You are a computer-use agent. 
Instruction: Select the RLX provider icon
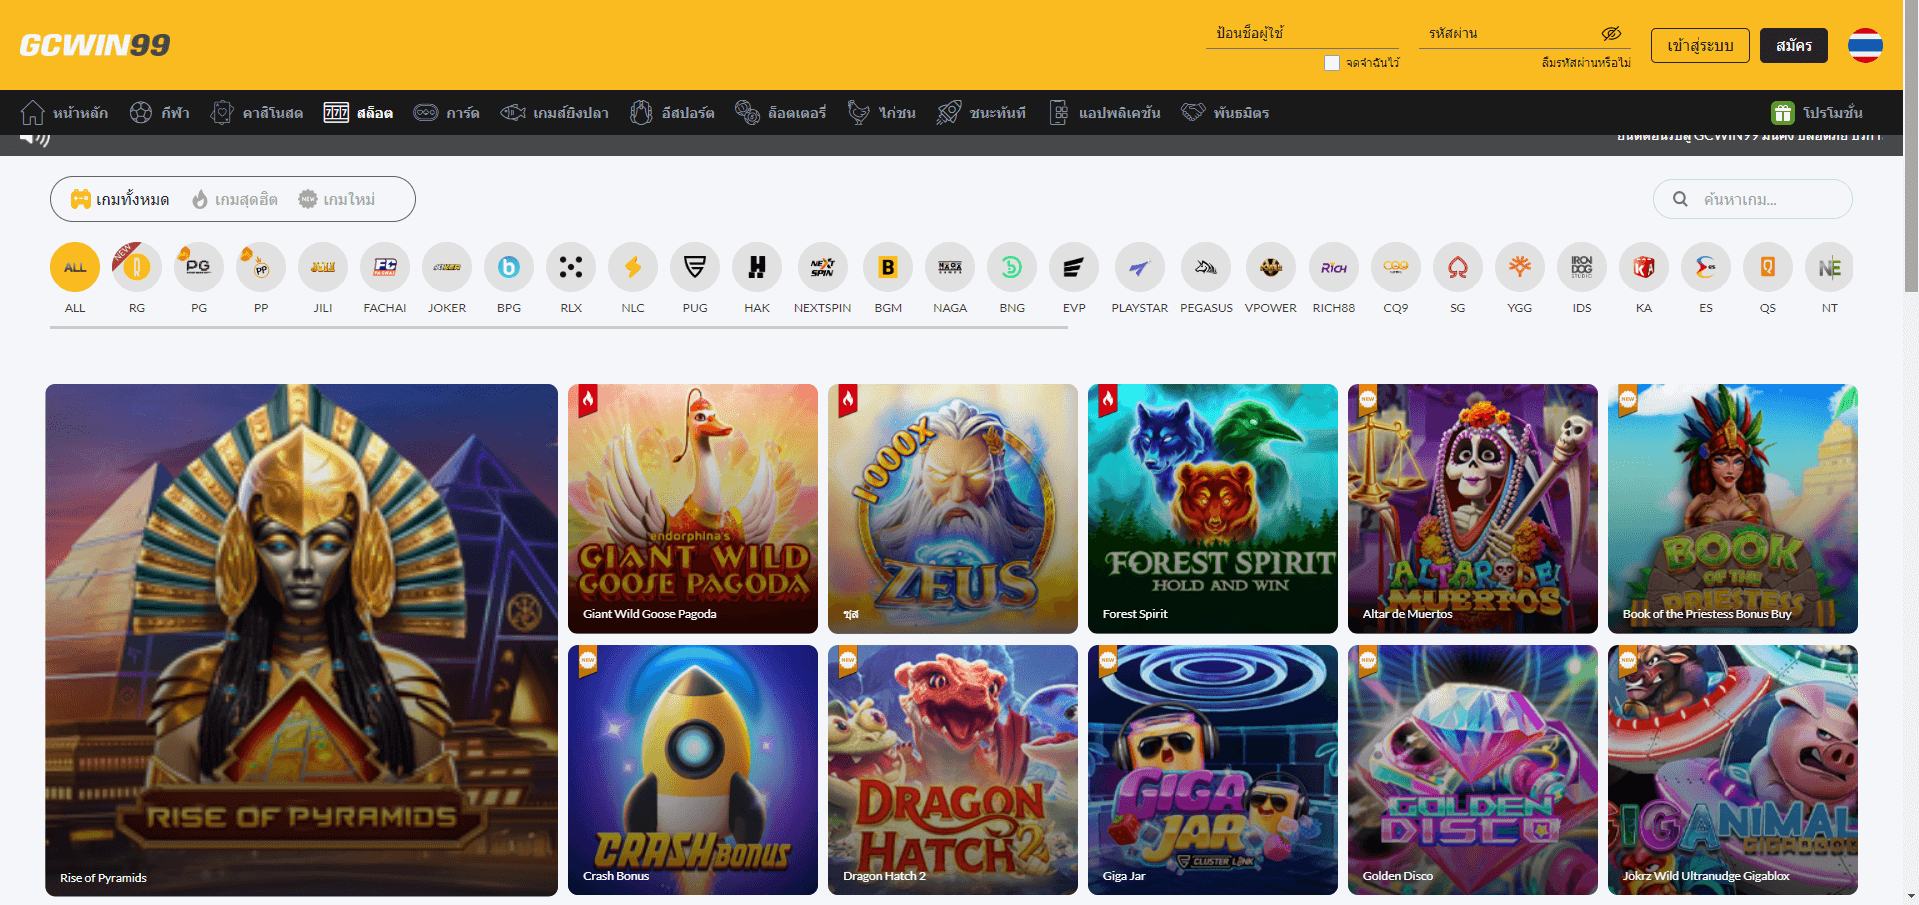[x=571, y=267]
